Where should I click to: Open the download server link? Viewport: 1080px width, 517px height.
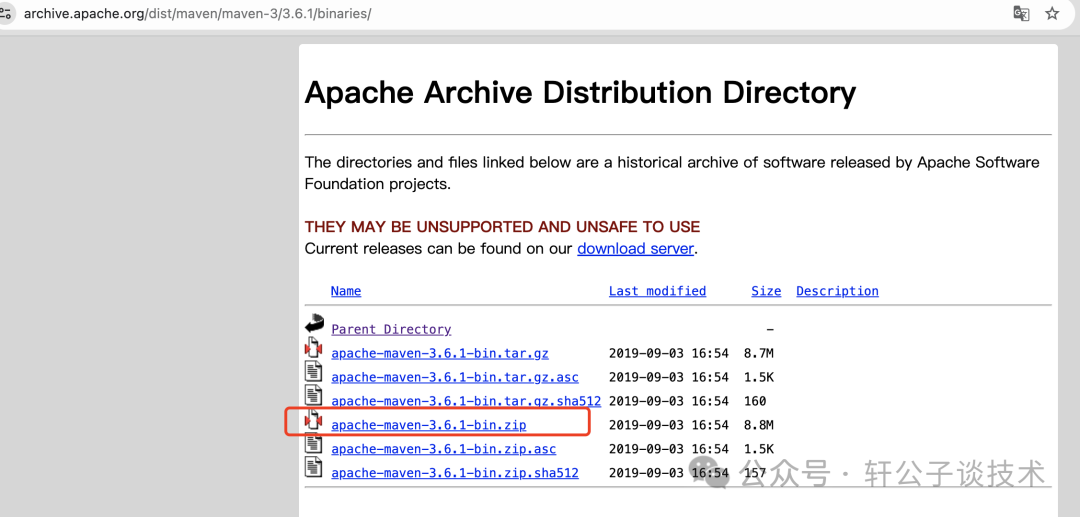(x=635, y=249)
